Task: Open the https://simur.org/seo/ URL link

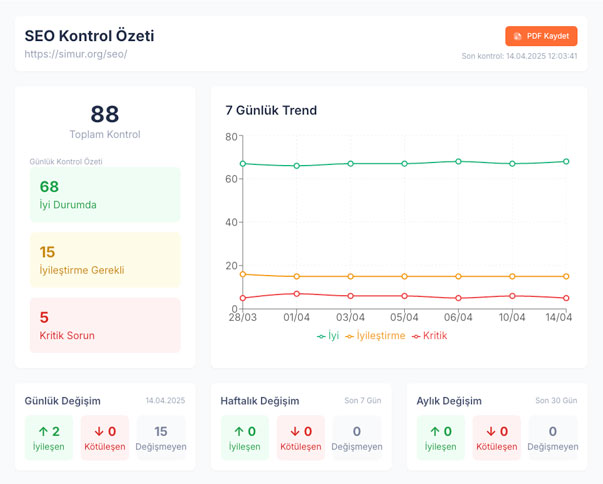Action: [76, 54]
